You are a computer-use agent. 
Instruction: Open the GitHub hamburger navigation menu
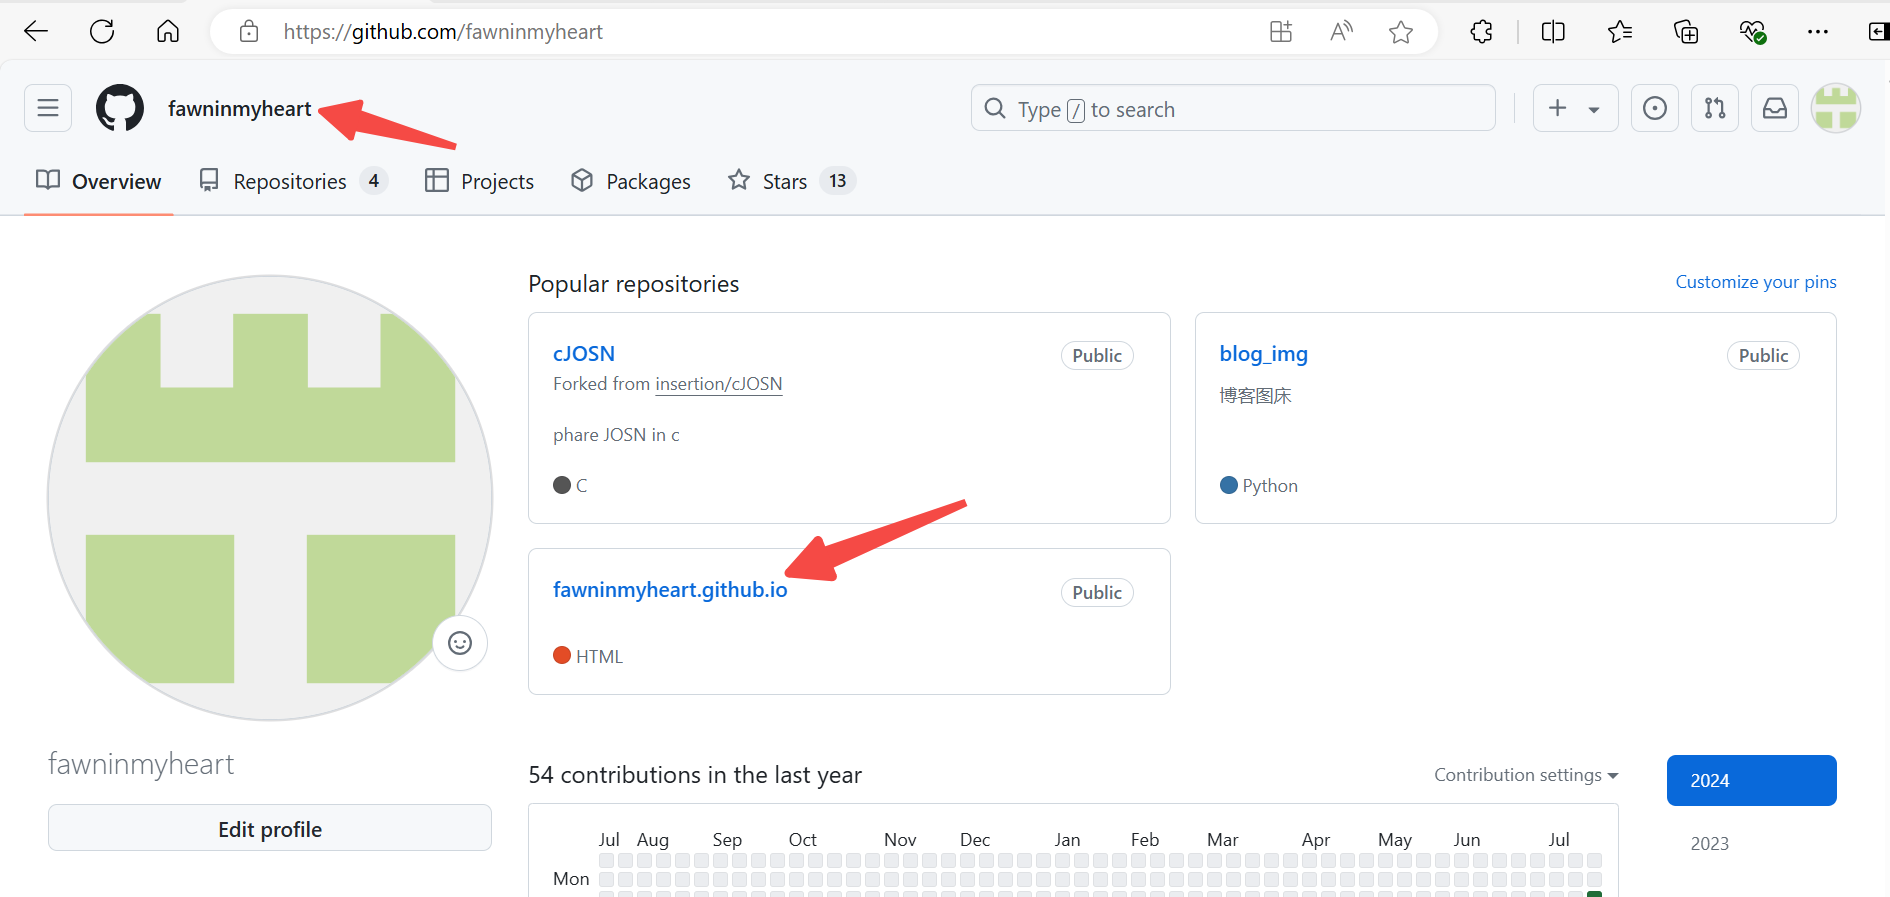(48, 108)
